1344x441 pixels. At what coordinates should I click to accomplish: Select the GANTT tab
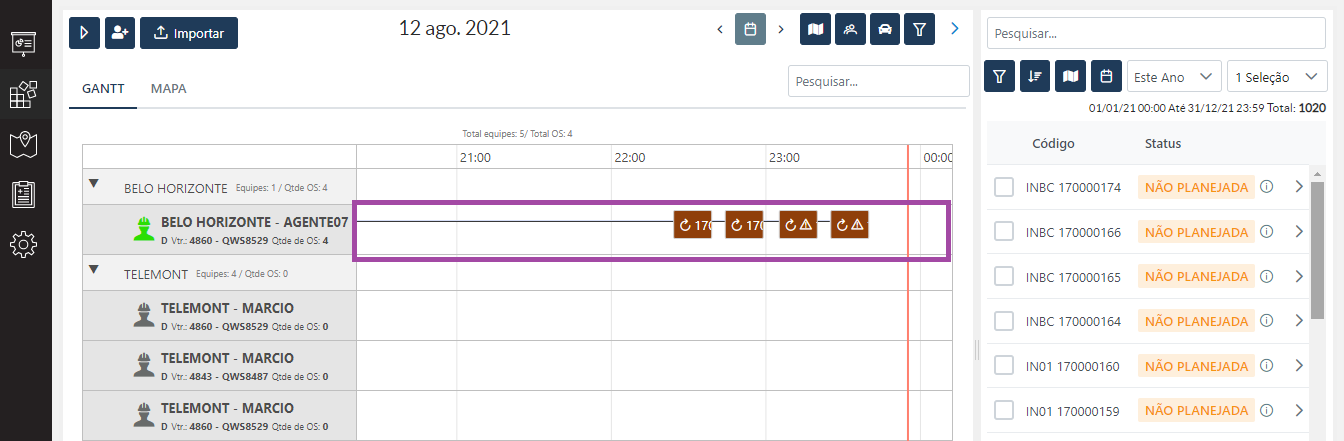103,88
